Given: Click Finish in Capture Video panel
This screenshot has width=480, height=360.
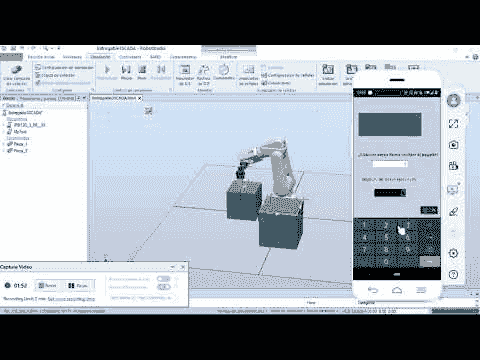Looking at the screenshot, I should pyautogui.click(x=47, y=285).
